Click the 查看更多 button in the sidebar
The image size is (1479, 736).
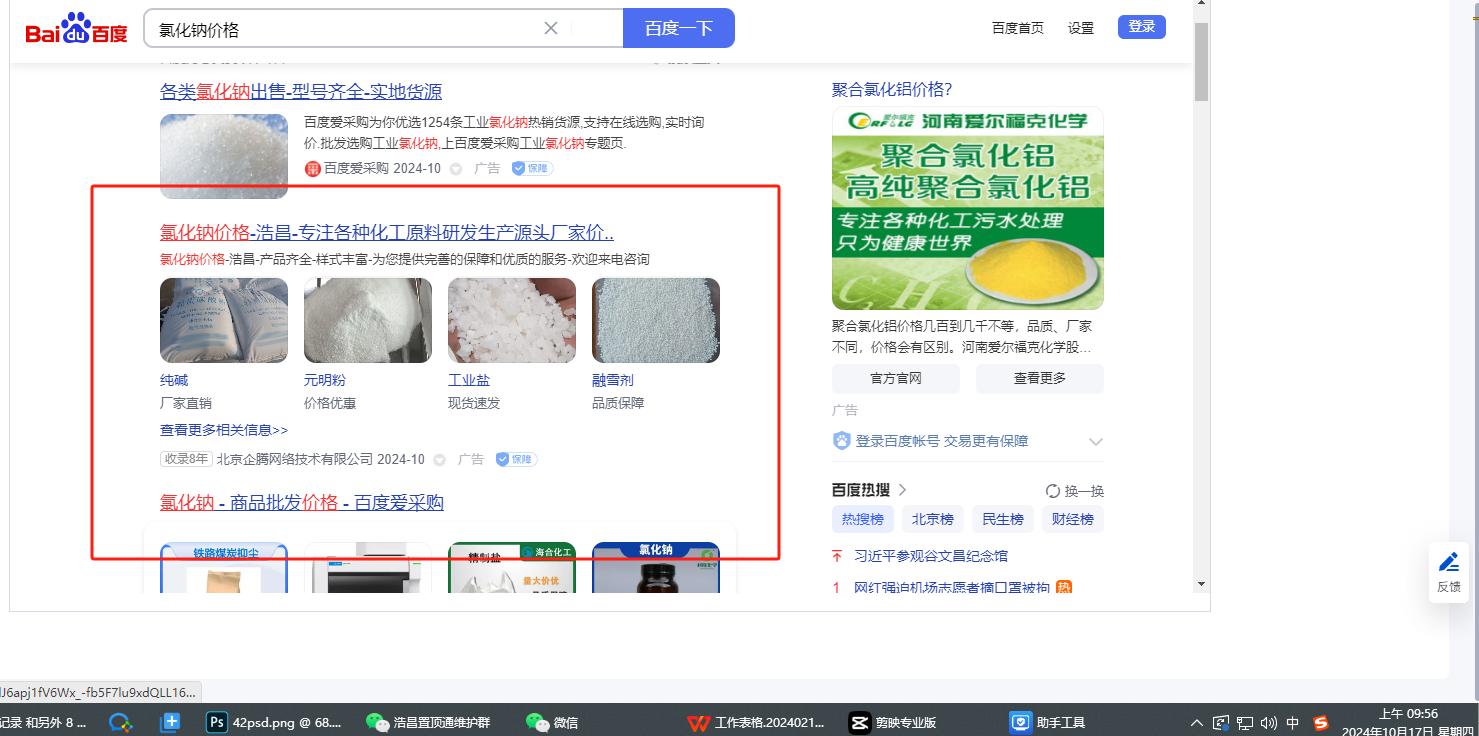click(1040, 379)
